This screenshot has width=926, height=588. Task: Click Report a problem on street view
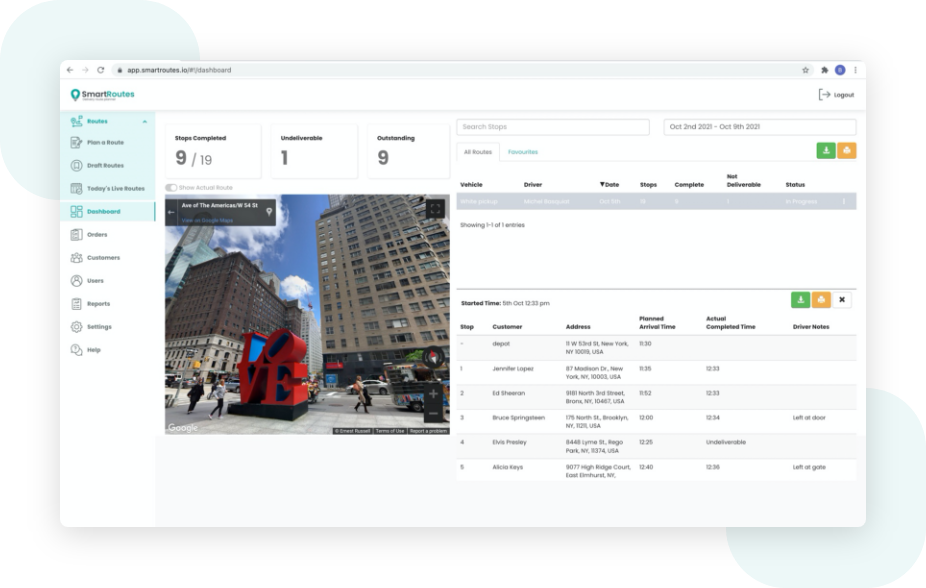[x=428, y=431]
